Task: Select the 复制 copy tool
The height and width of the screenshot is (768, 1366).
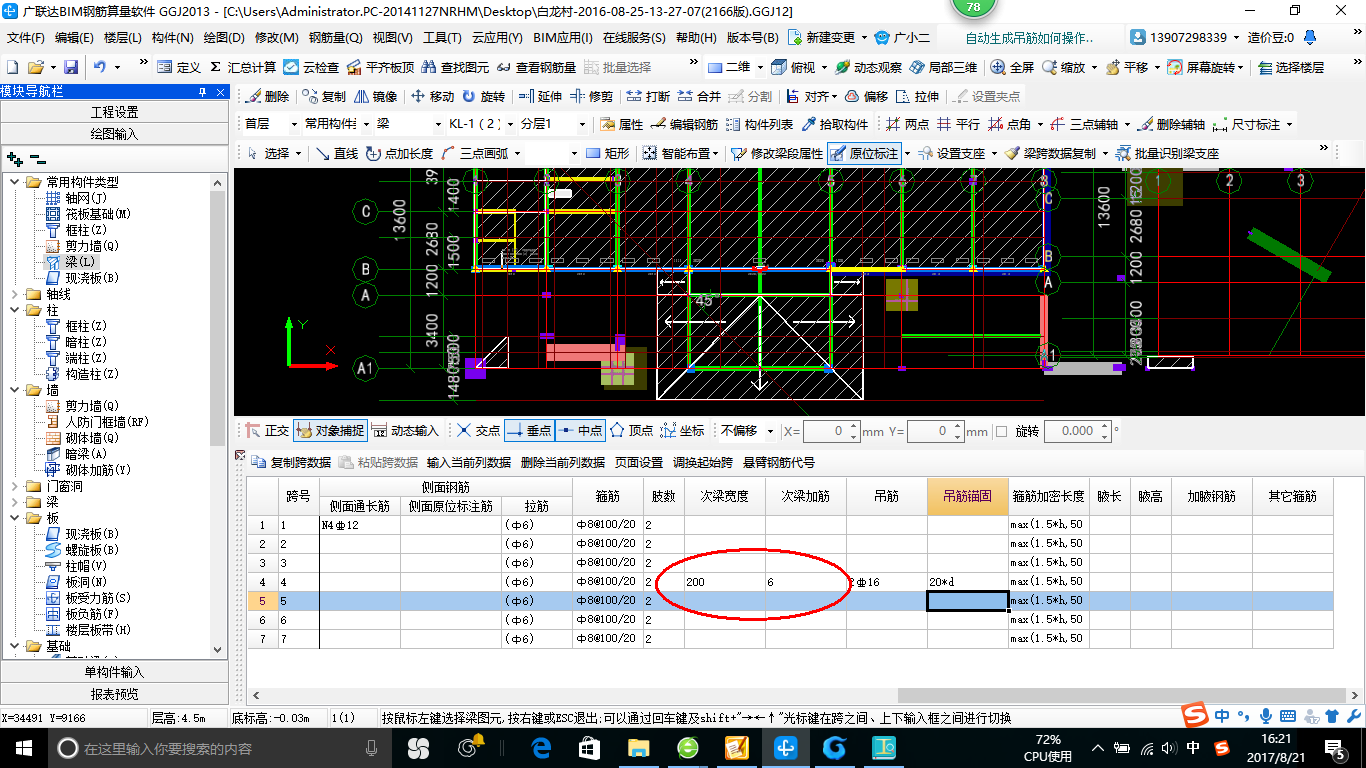Action: [323, 97]
